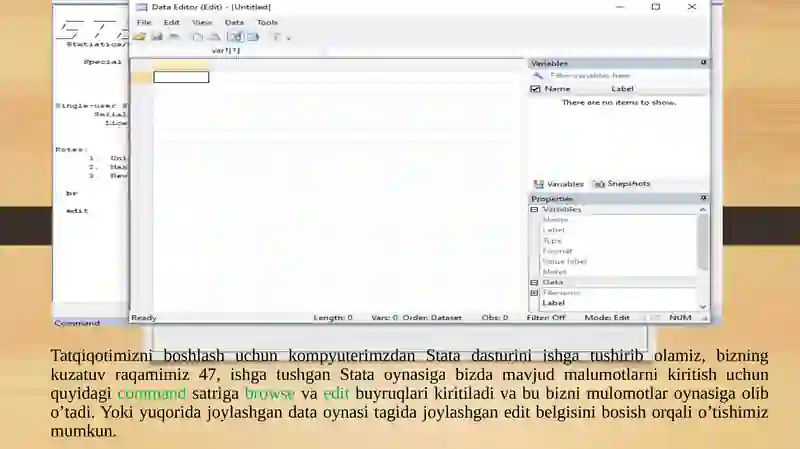The width and height of the screenshot is (800, 449).
Task: Switch to Browse mode toolbar icon
Action: tap(253, 37)
